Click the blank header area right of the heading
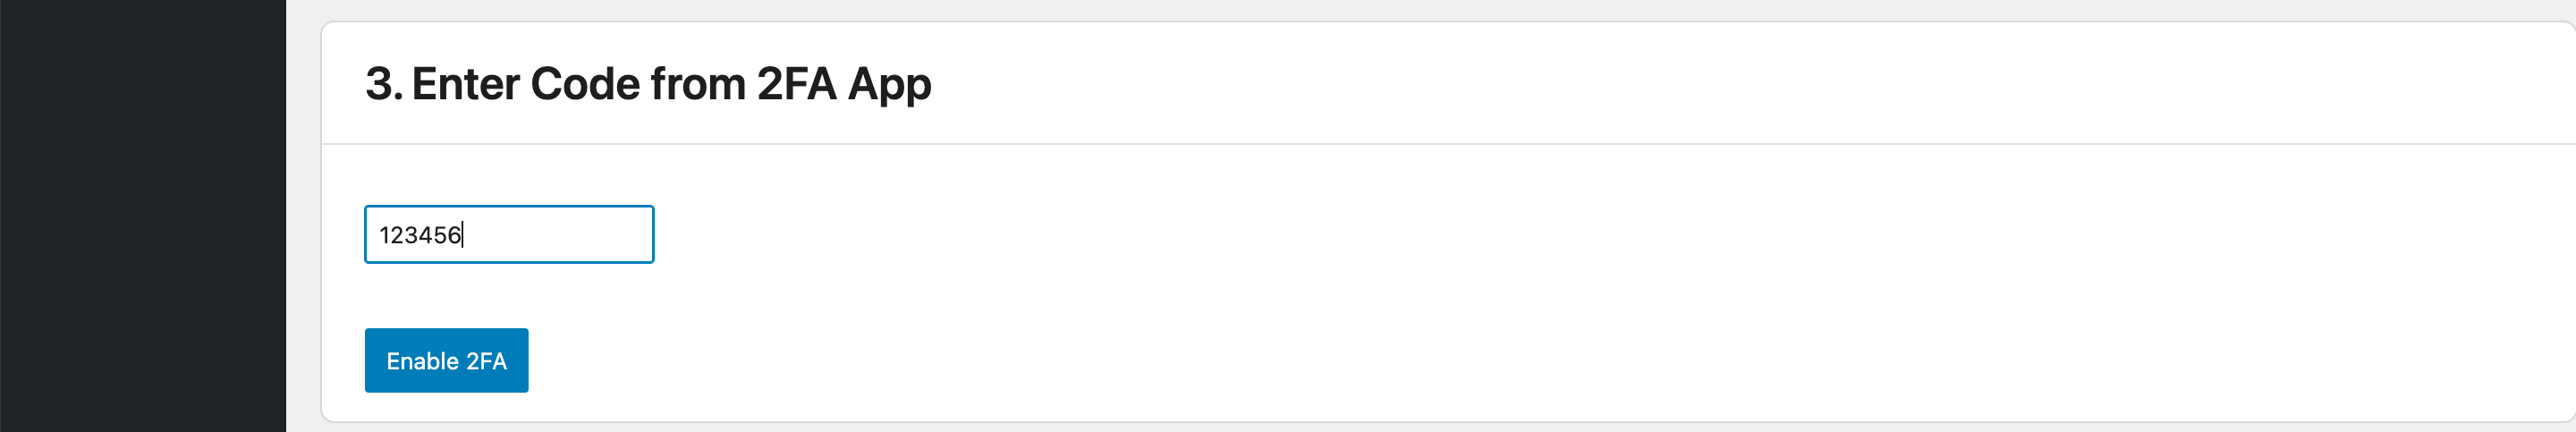The width and height of the screenshot is (2576, 432). [1600, 84]
